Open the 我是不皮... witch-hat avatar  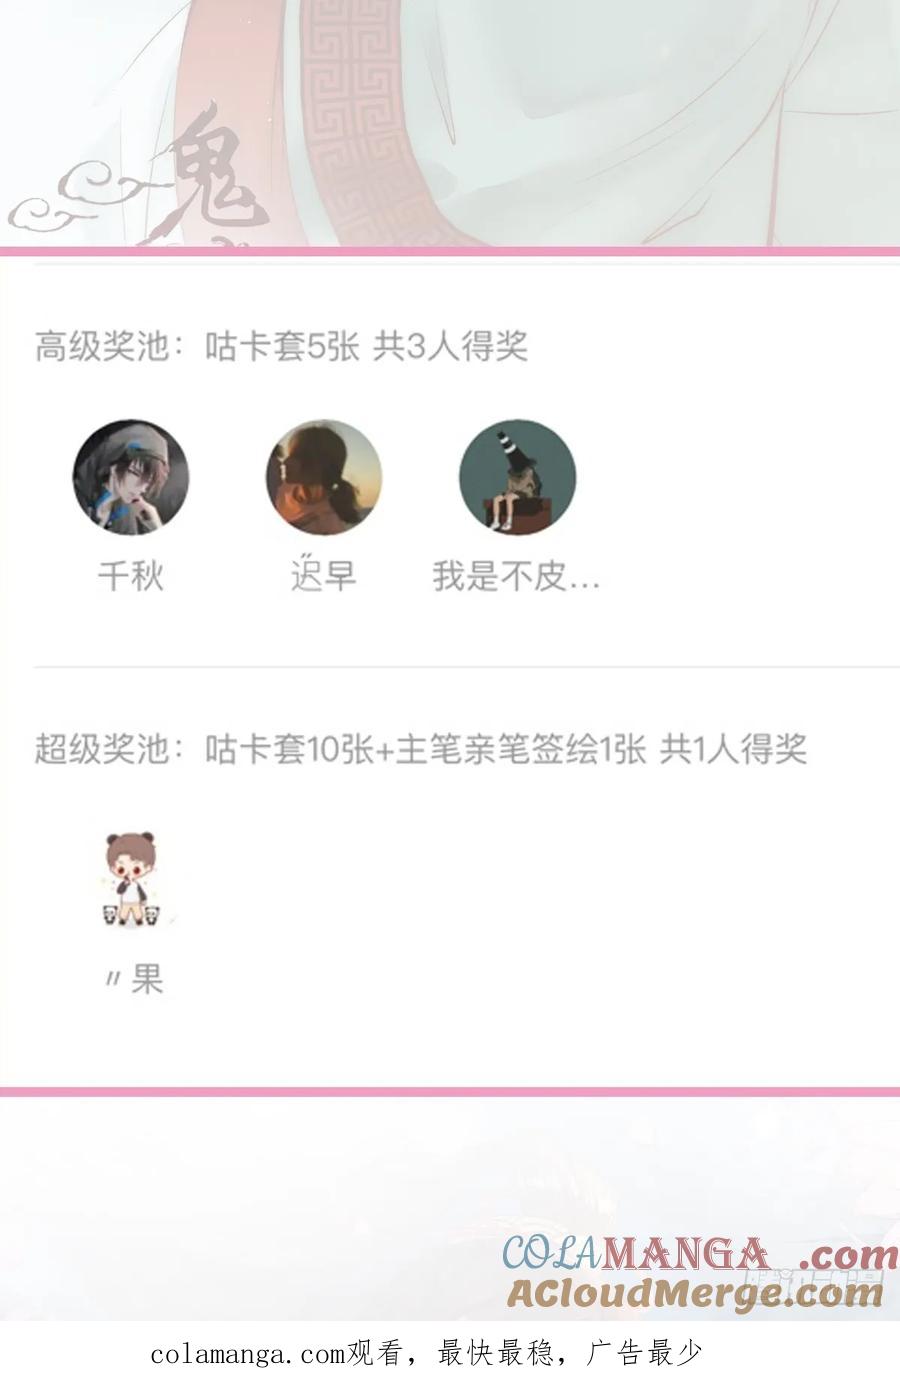point(518,478)
